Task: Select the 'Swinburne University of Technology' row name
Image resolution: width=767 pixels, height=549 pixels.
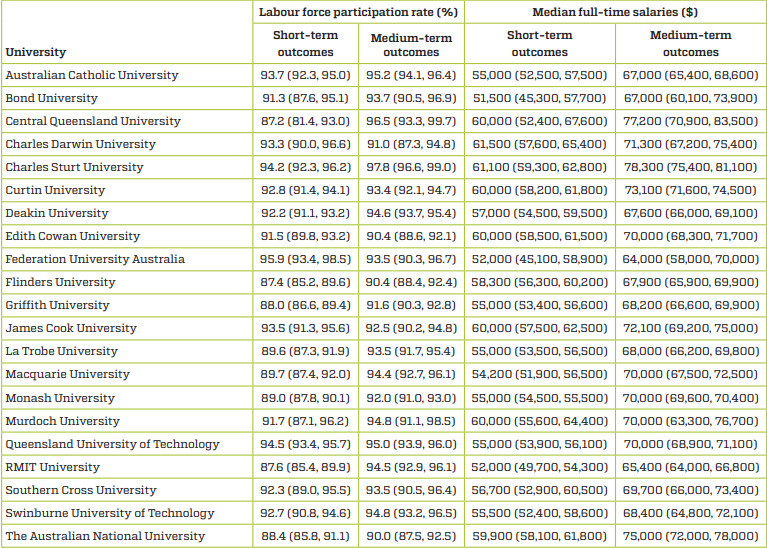Action: pyautogui.click(x=110, y=513)
